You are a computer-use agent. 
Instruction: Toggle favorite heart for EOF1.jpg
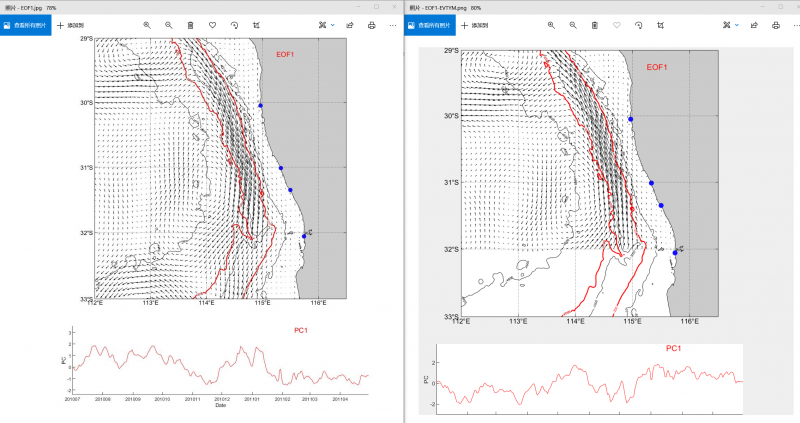pos(212,24)
